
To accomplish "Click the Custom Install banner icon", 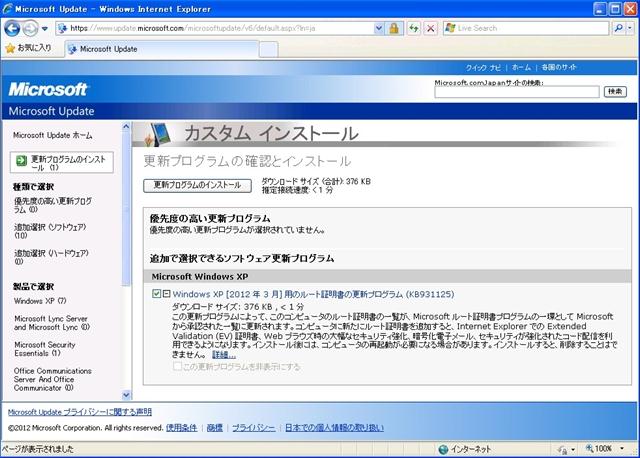I will coord(157,134).
